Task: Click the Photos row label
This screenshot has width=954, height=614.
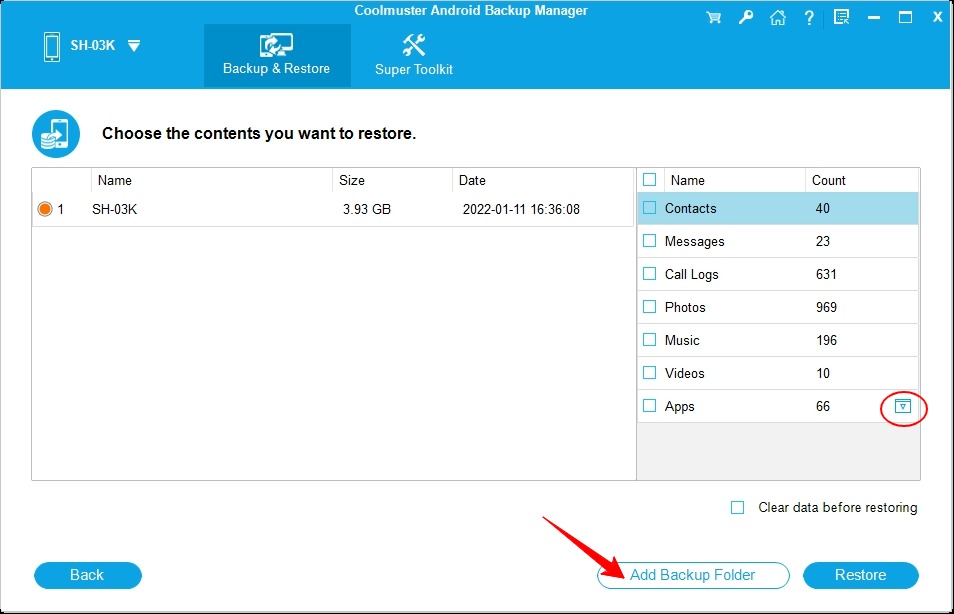Action: (685, 307)
